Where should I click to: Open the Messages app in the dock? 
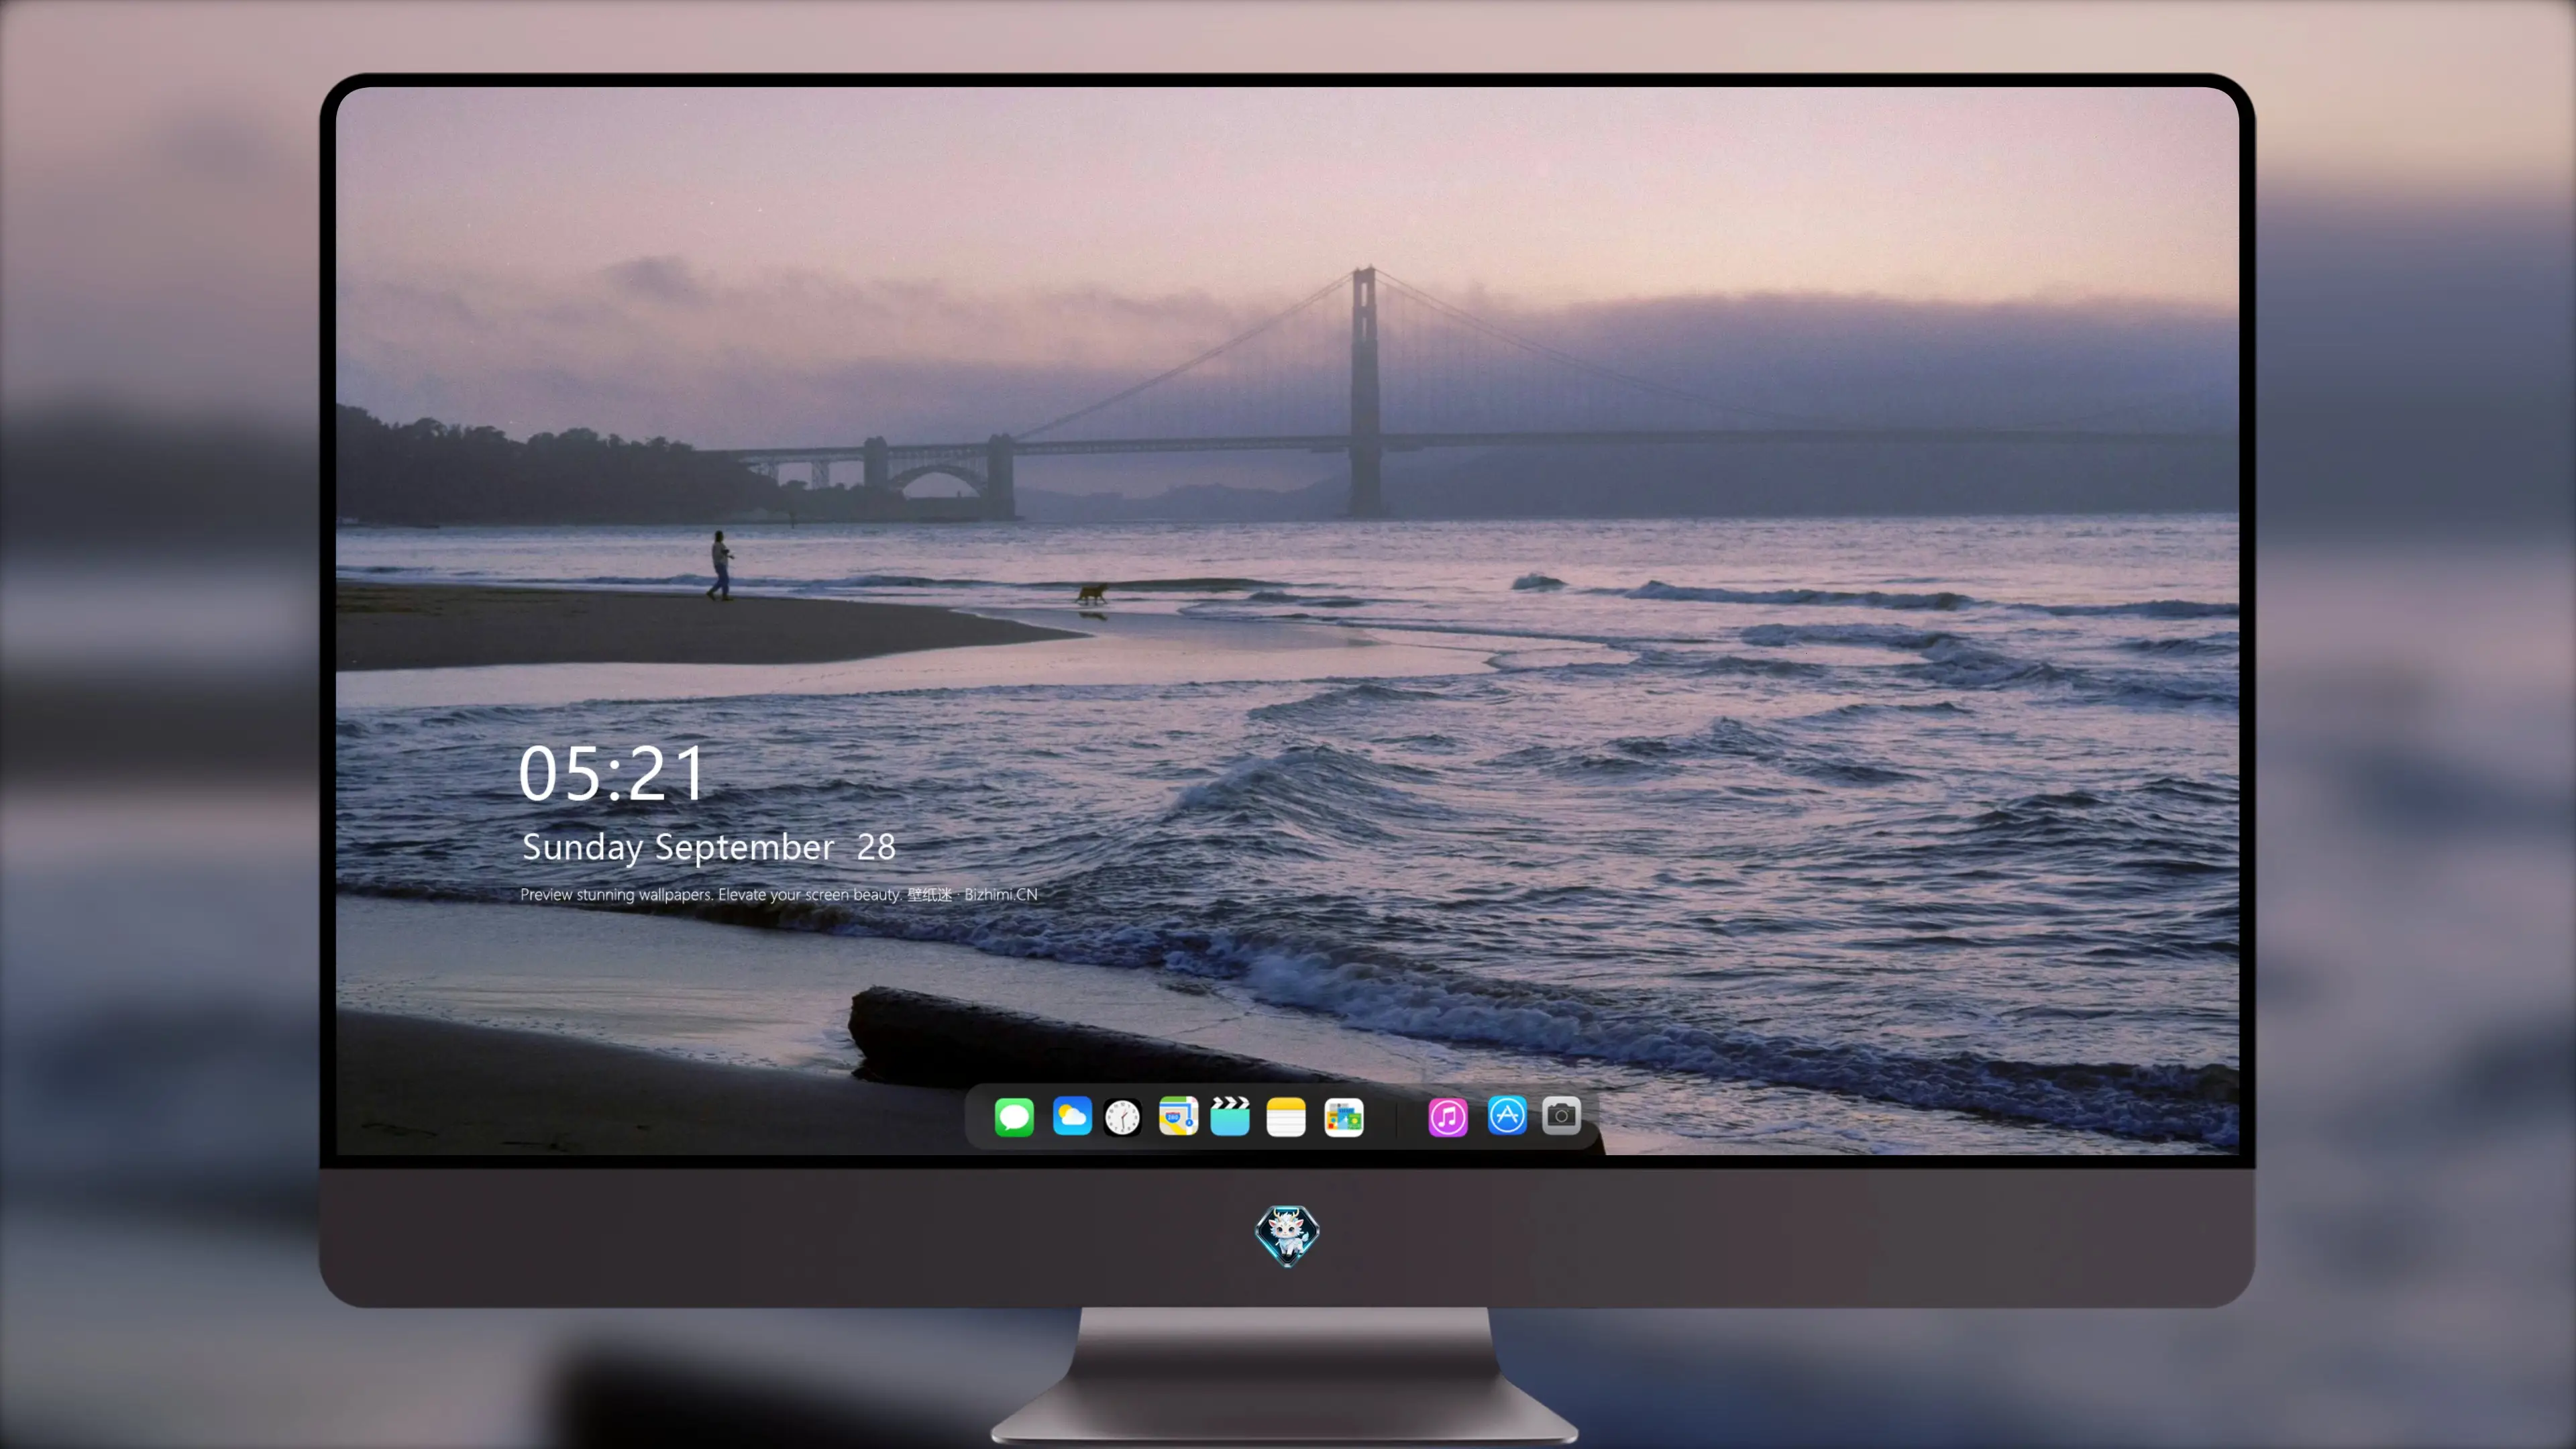click(1014, 1117)
